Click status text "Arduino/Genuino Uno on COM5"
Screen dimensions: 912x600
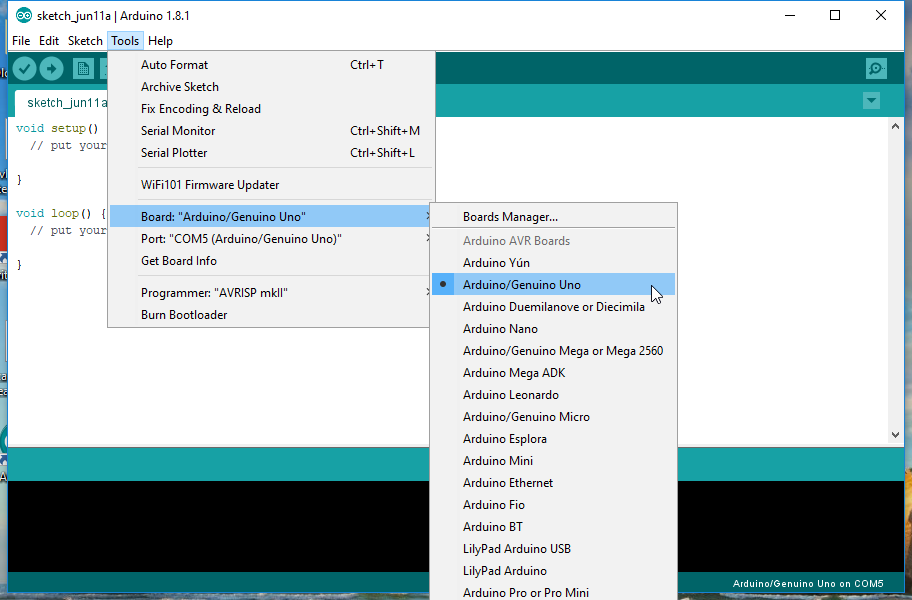808,584
